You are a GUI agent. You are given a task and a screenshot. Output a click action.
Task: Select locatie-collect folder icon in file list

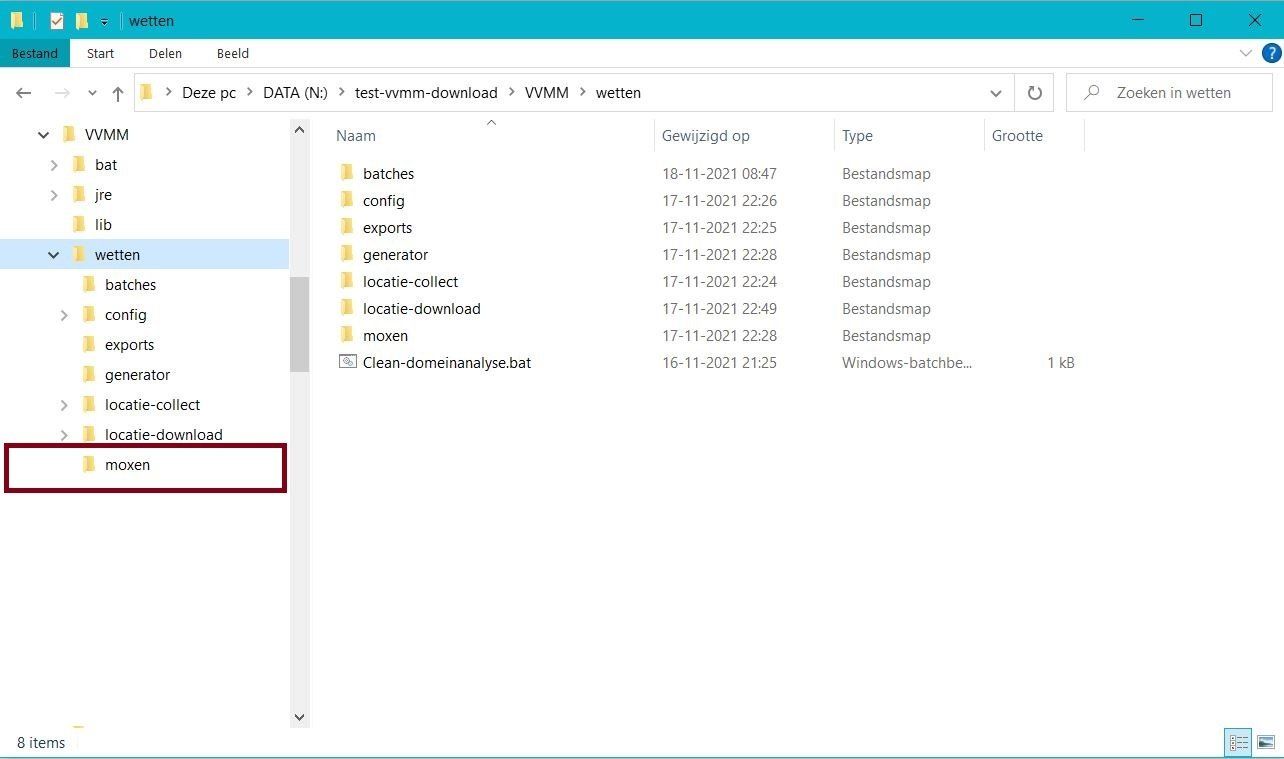tap(347, 280)
